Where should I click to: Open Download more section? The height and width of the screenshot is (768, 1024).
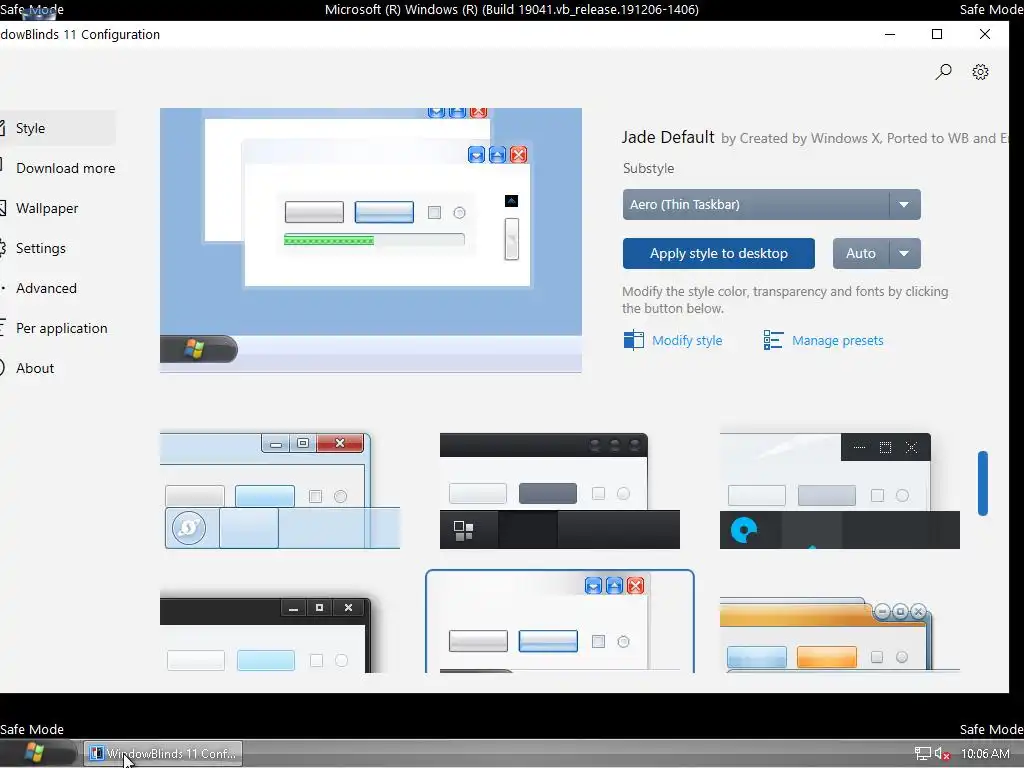[57, 168]
